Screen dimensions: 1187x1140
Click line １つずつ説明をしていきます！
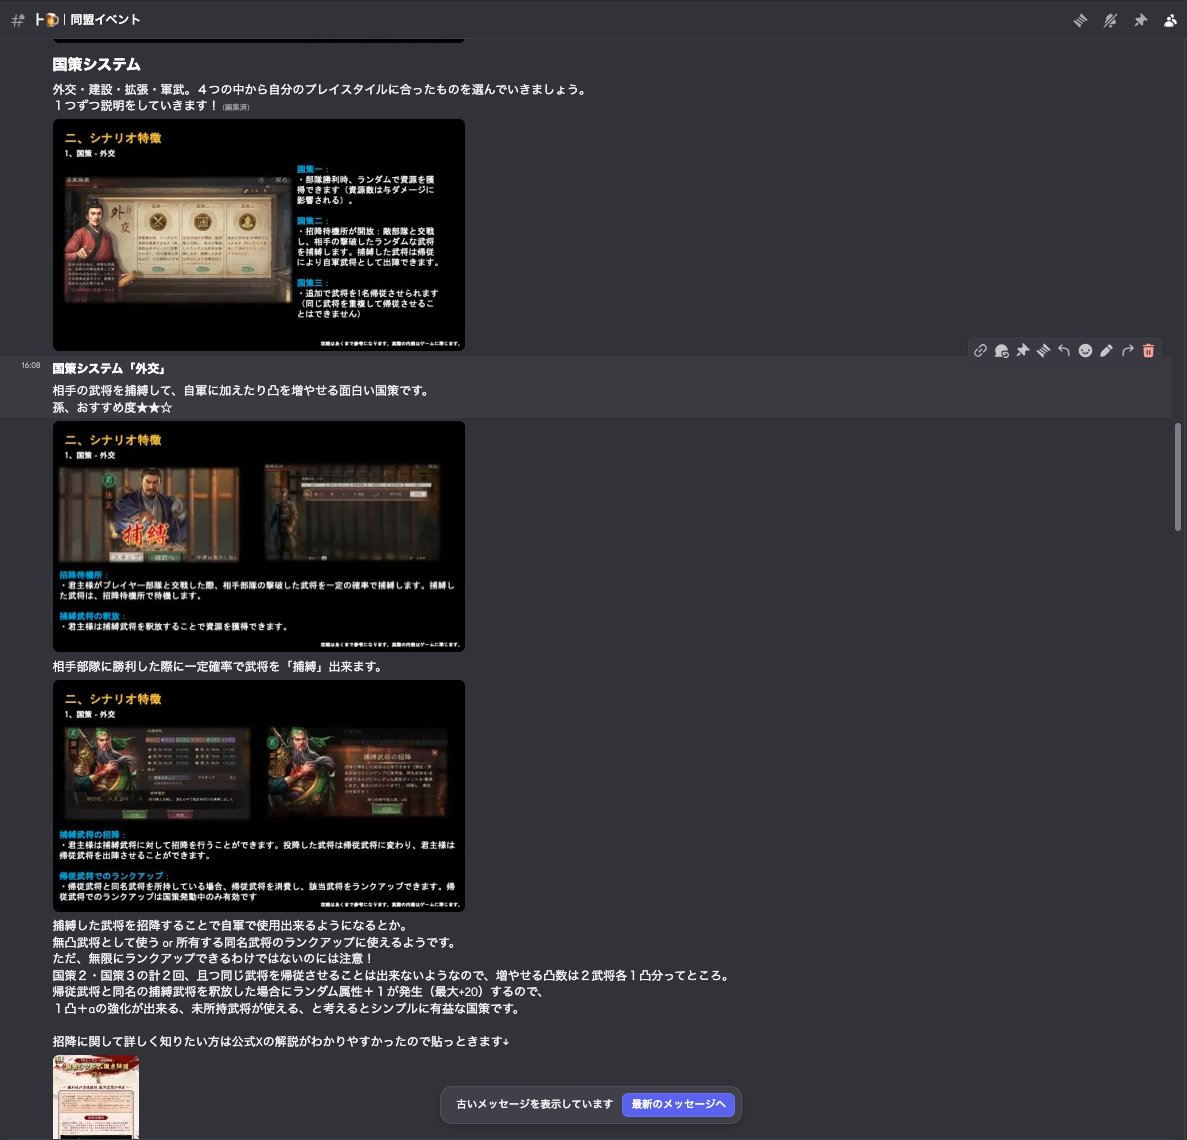(x=136, y=105)
